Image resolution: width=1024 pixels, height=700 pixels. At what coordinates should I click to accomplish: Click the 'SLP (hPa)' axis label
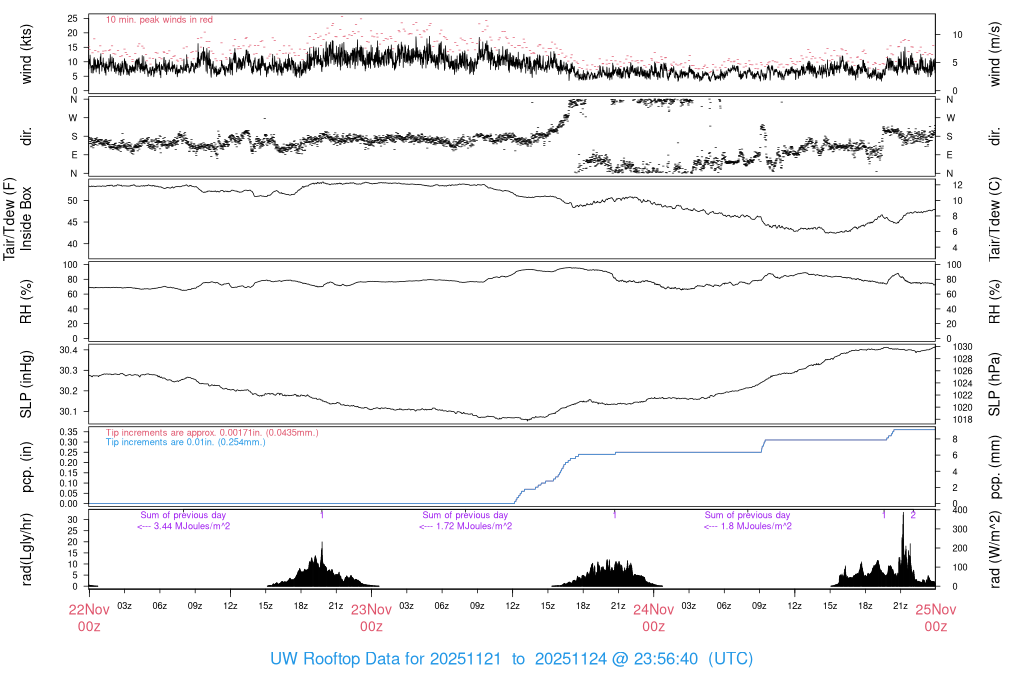[x=994, y=384]
